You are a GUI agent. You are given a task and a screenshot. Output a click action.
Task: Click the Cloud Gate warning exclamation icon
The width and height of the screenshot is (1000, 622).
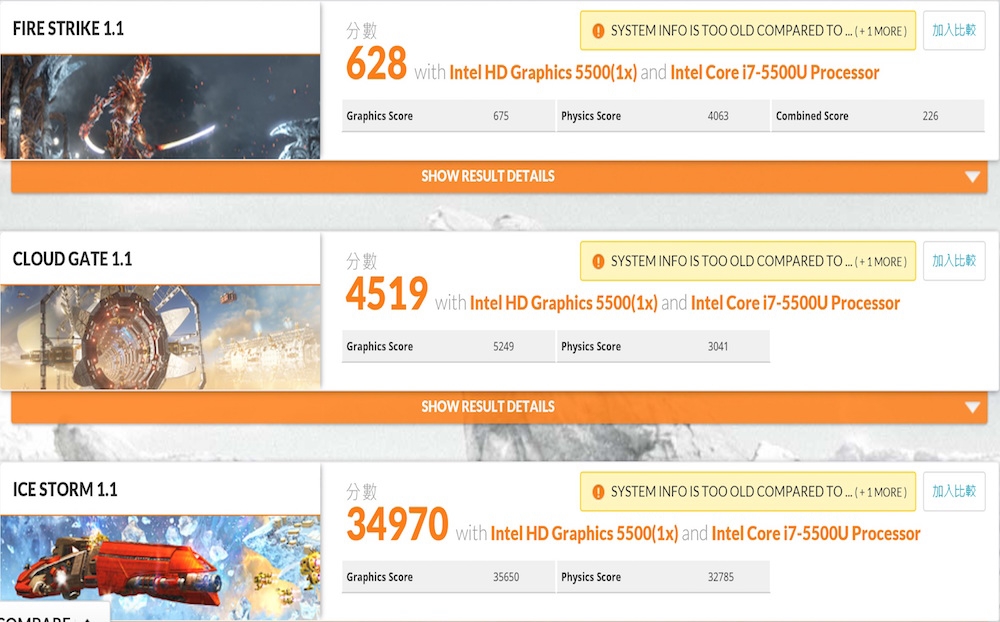click(x=598, y=262)
